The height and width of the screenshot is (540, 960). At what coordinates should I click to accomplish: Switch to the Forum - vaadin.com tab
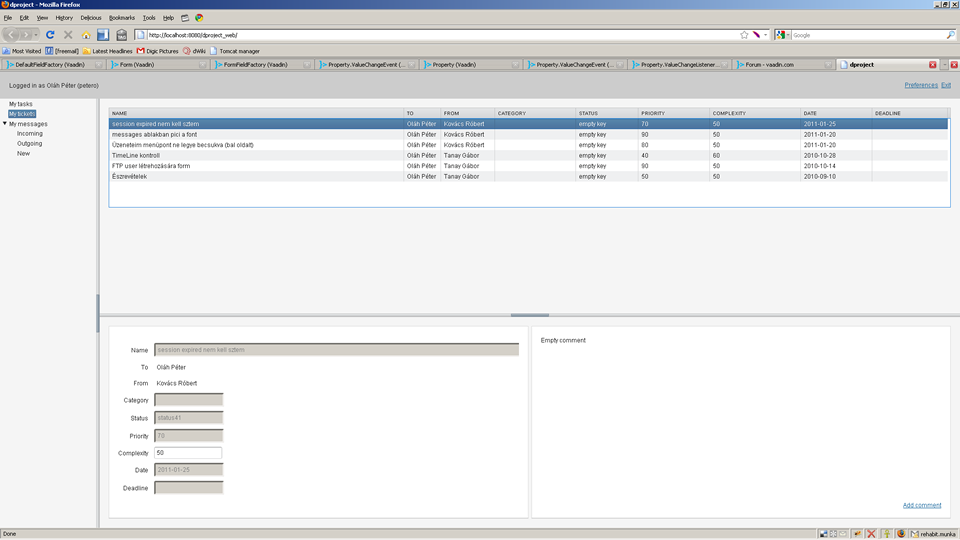[769, 65]
